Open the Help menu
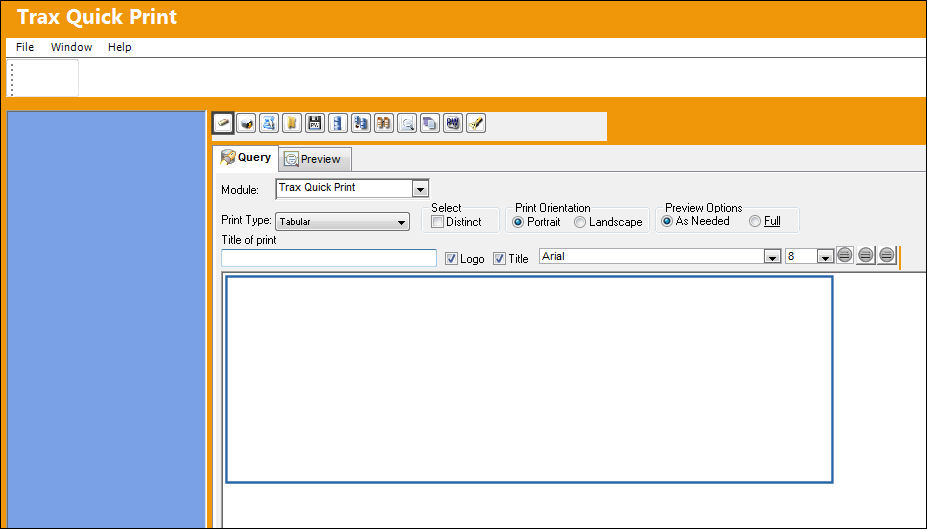Viewport: 927px width, 529px height. (119, 47)
